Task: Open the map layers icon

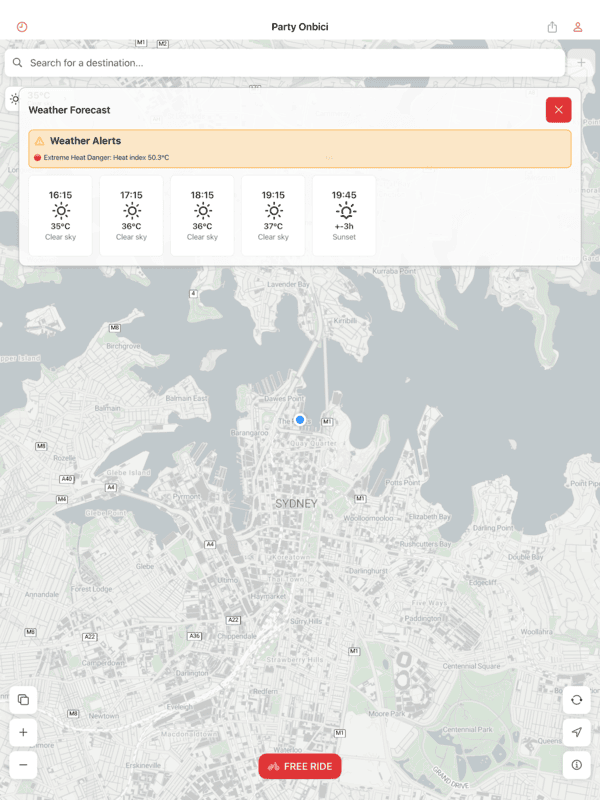Action: click(x=23, y=700)
